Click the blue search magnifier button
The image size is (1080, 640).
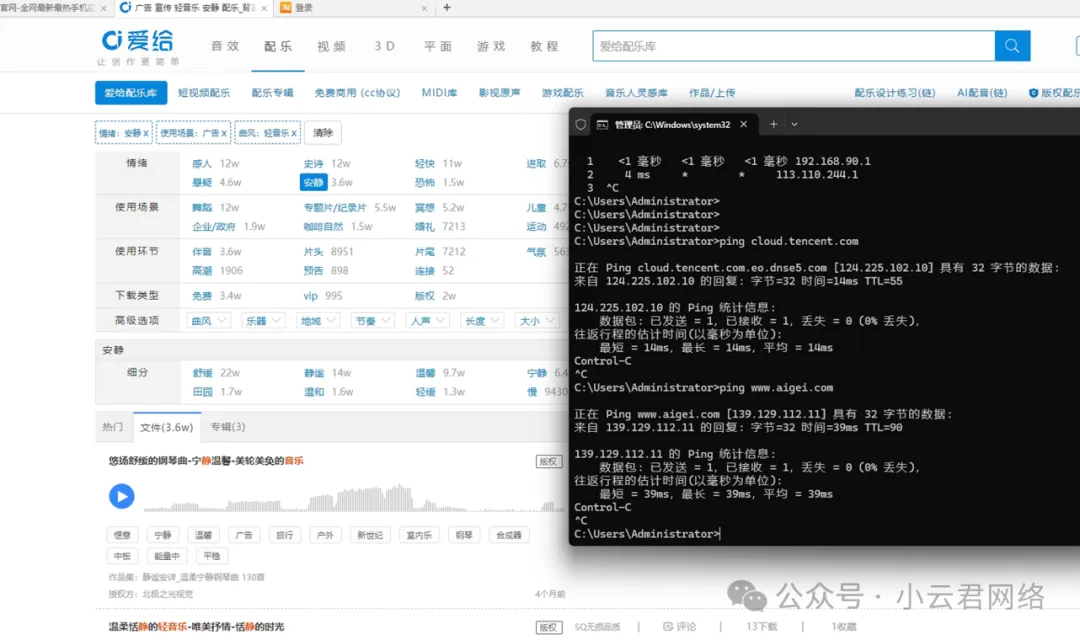click(x=1012, y=46)
